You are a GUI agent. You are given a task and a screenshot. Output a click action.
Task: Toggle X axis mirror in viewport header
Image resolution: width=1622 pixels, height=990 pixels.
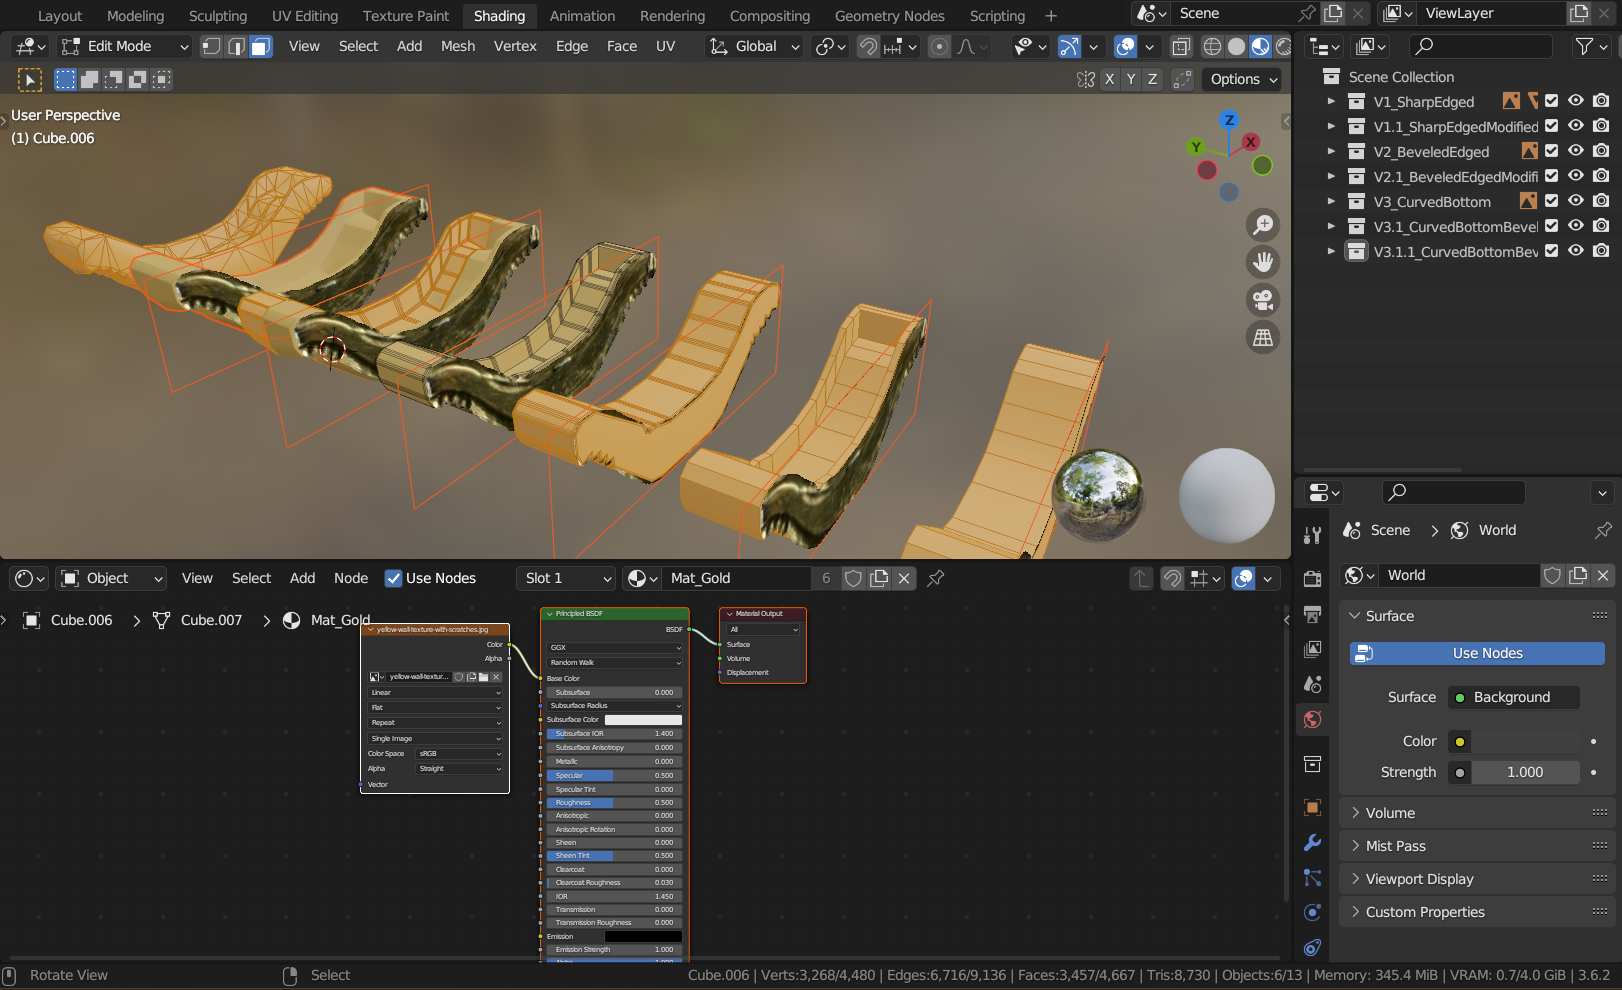(1109, 79)
